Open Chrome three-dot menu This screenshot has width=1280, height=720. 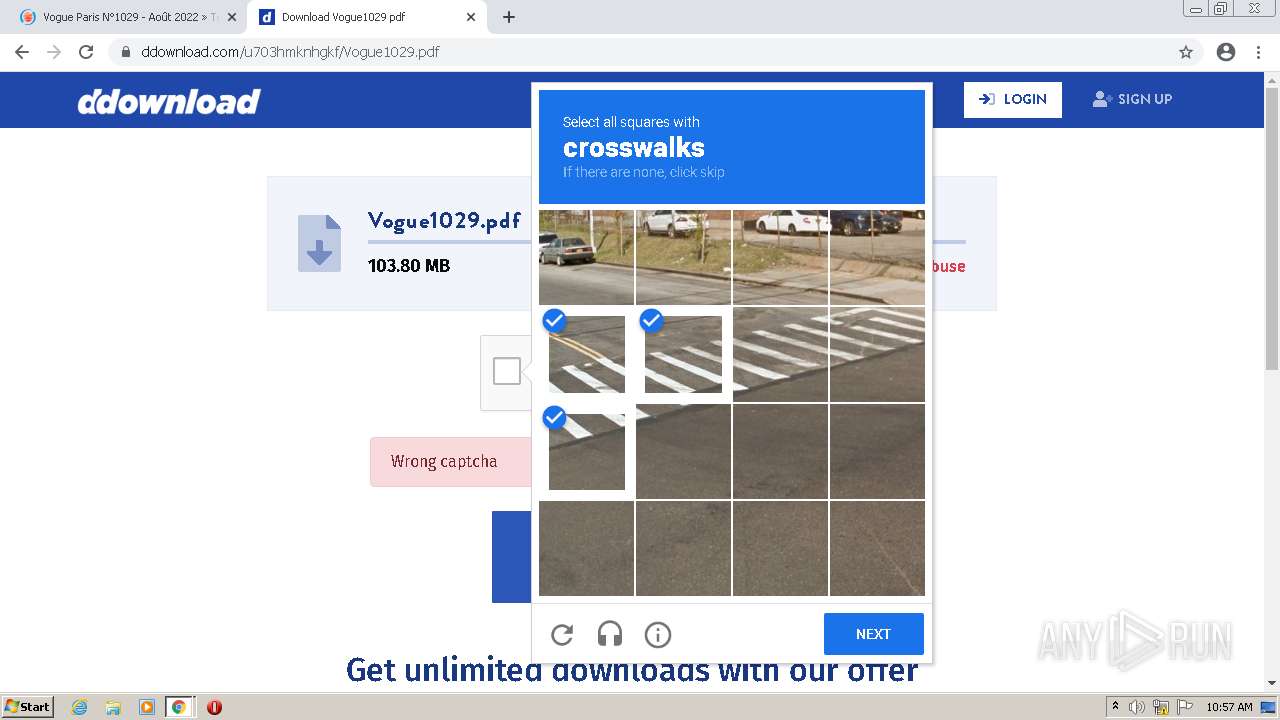click(x=1258, y=52)
